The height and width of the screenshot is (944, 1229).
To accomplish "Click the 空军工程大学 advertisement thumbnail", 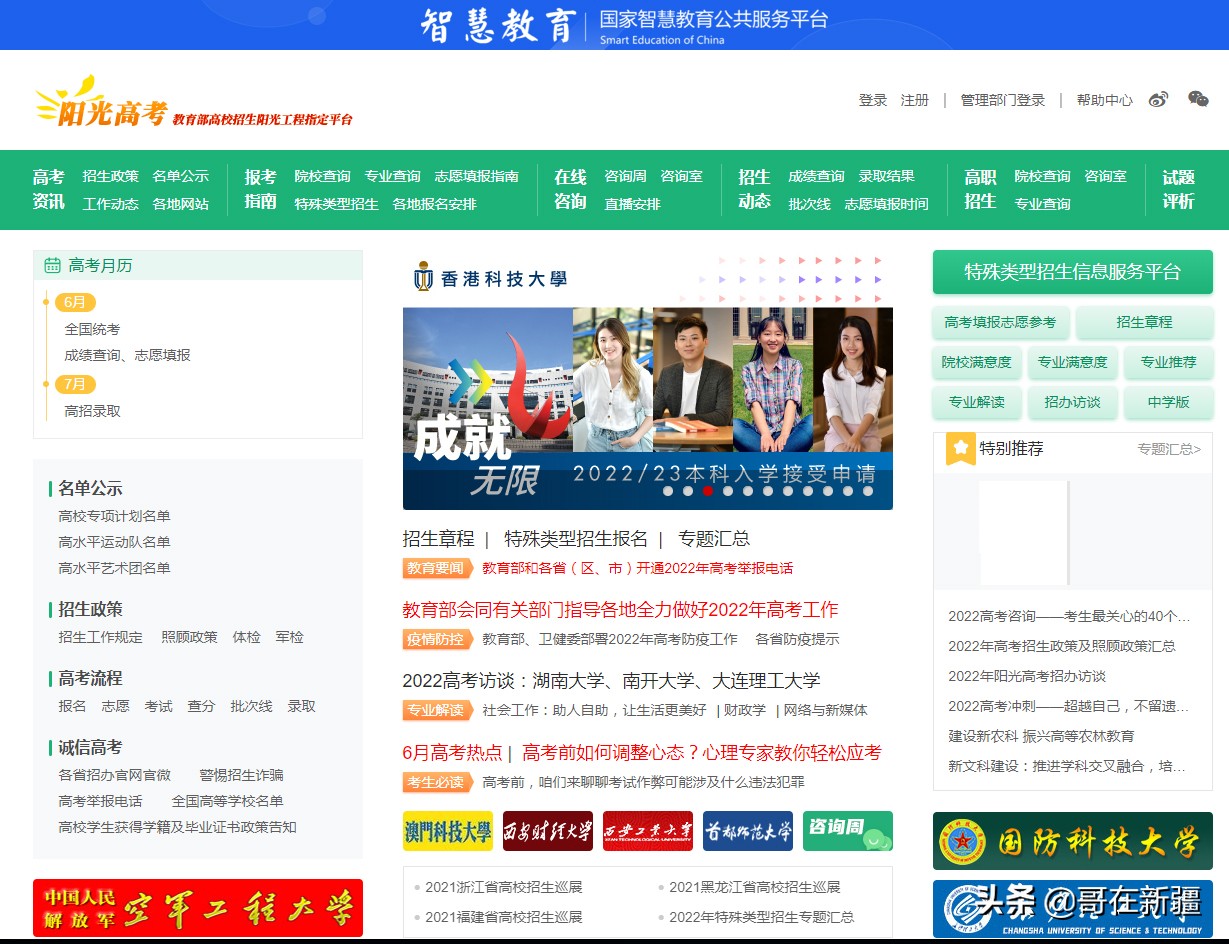I will coord(197,907).
